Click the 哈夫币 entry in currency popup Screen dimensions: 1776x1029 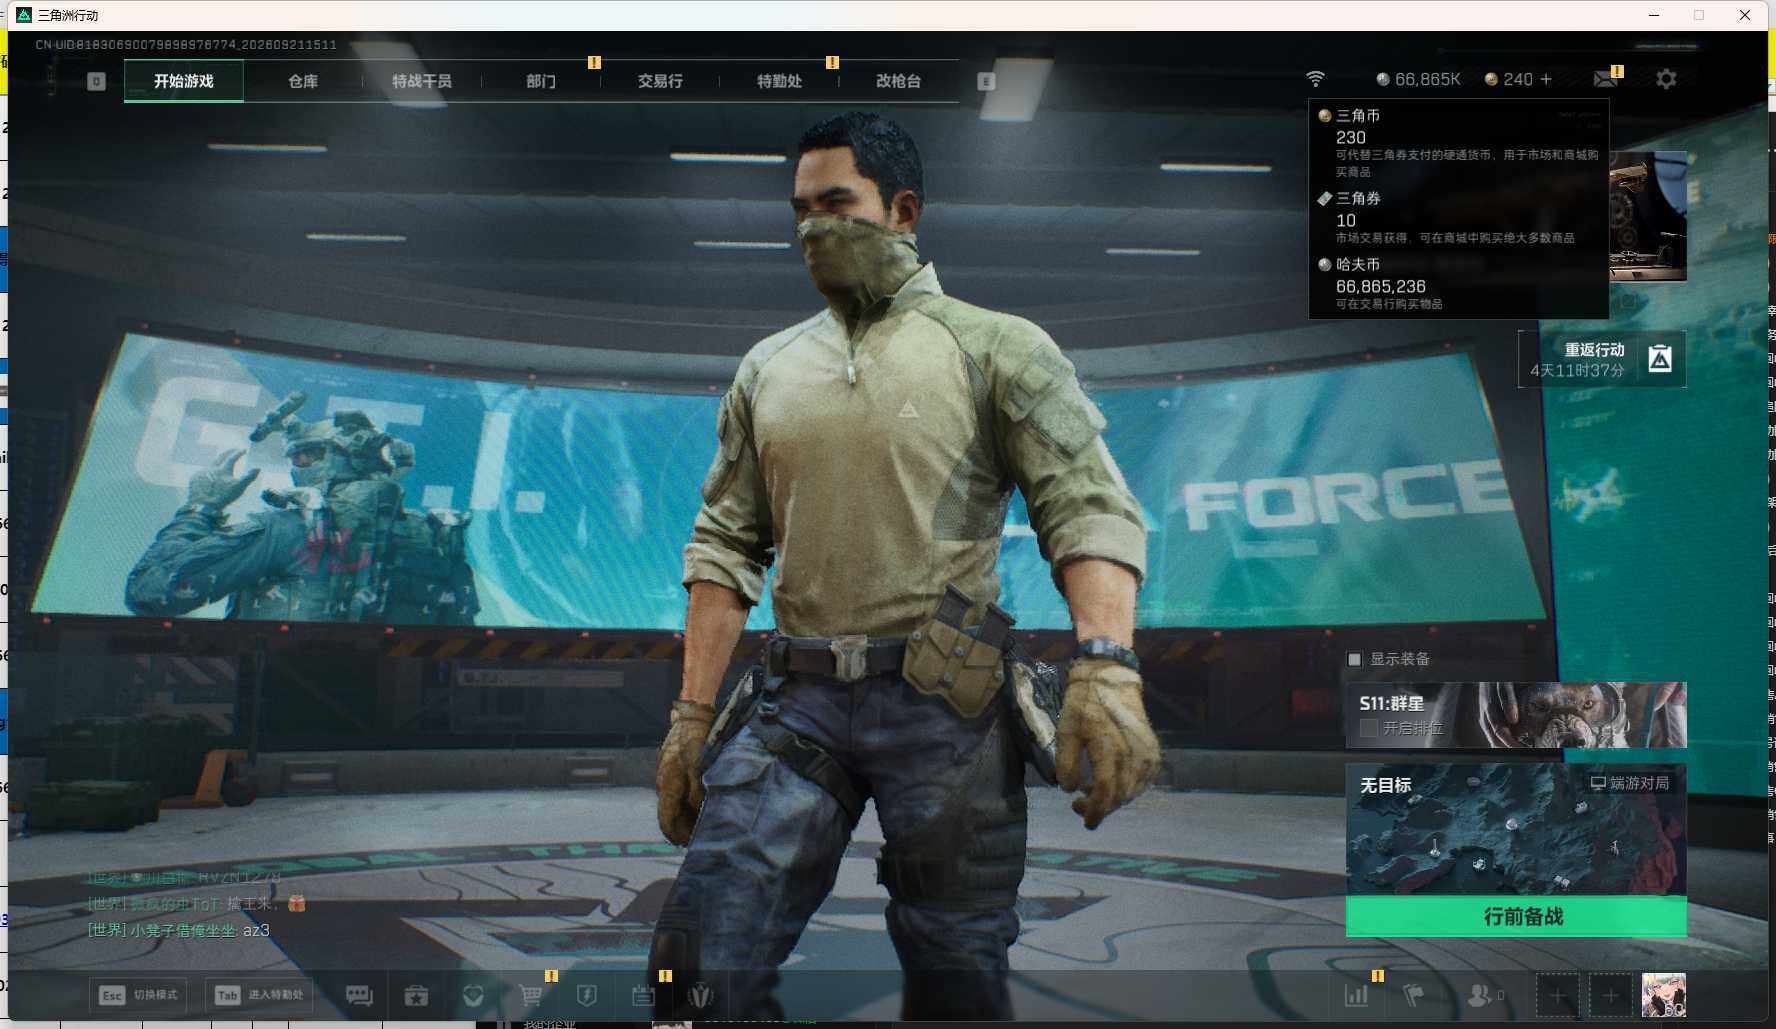pos(1459,284)
